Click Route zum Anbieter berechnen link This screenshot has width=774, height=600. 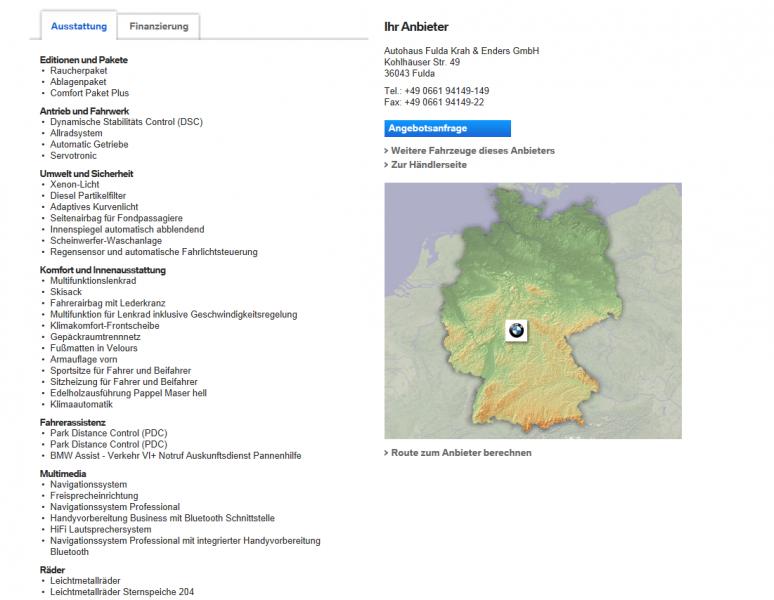click(x=461, y=453)
